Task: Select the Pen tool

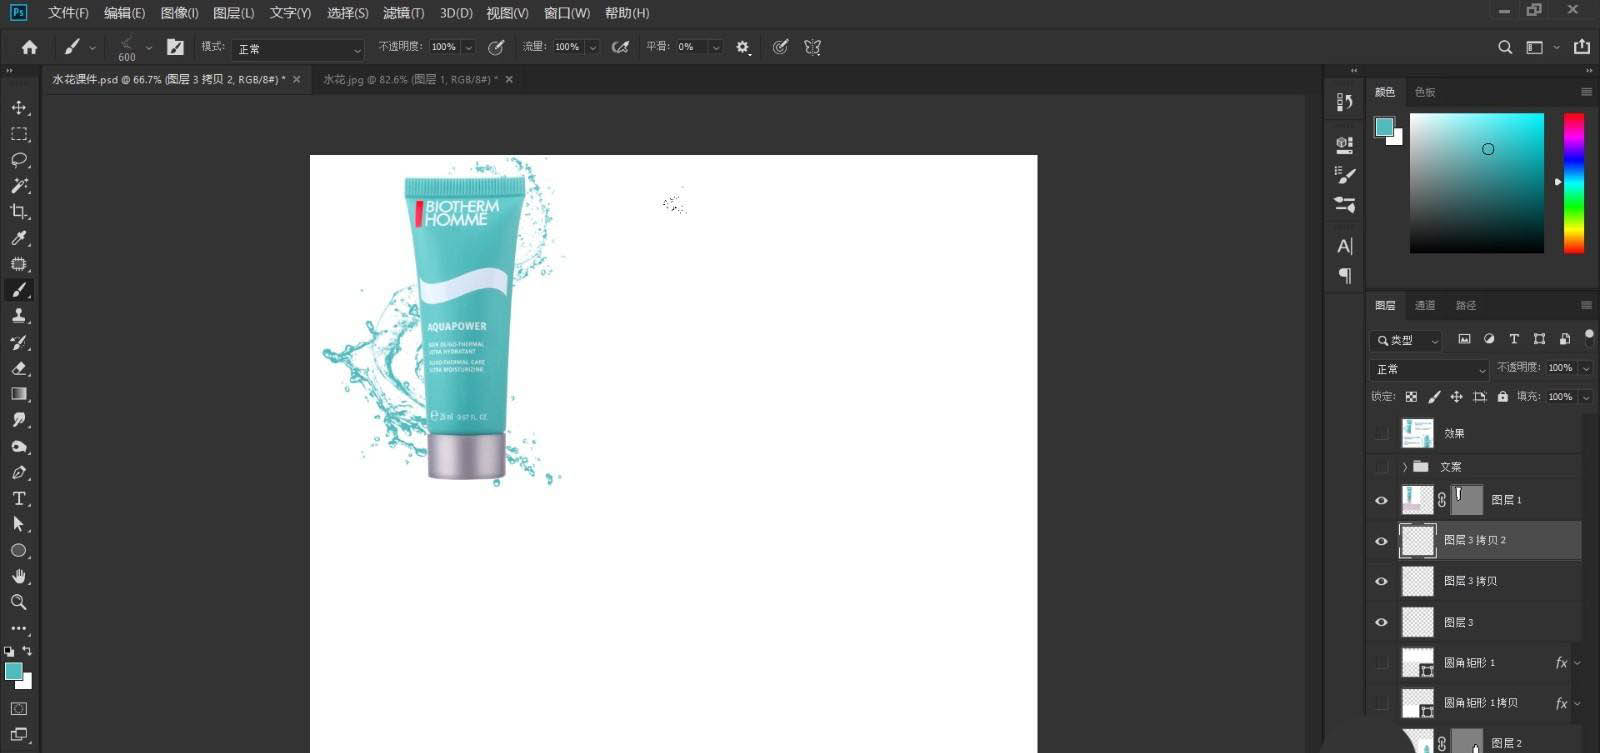Action: coord(19,472)
